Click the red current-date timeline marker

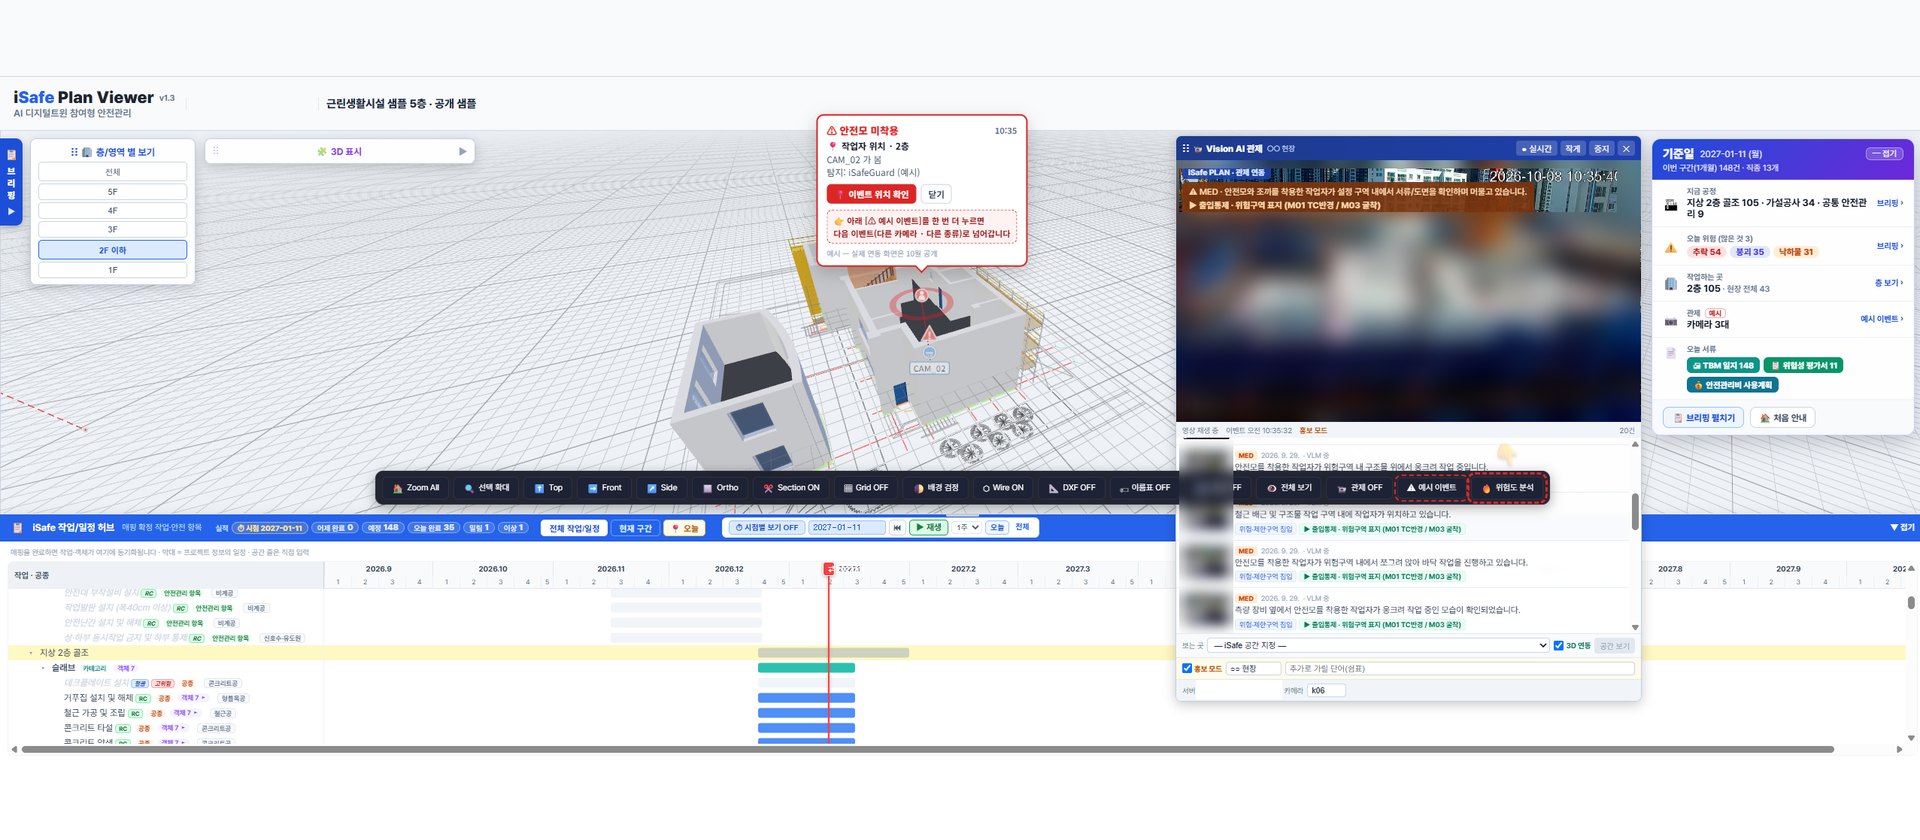[828, 569]
